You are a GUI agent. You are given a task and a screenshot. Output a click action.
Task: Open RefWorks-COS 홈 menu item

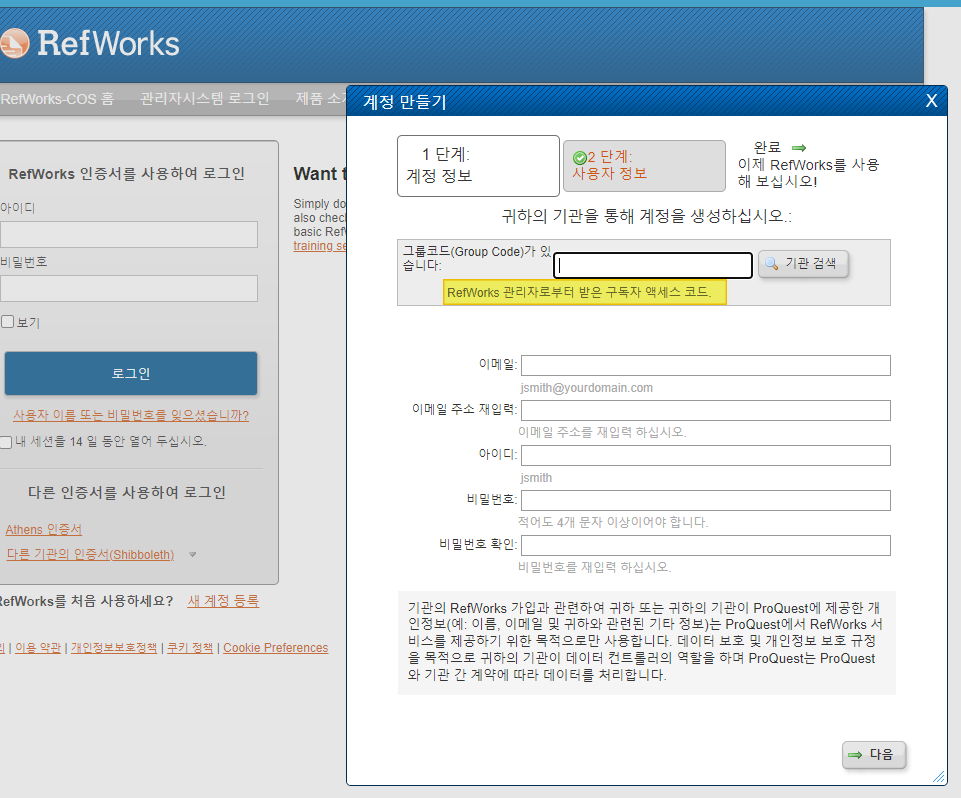[57, 99]
